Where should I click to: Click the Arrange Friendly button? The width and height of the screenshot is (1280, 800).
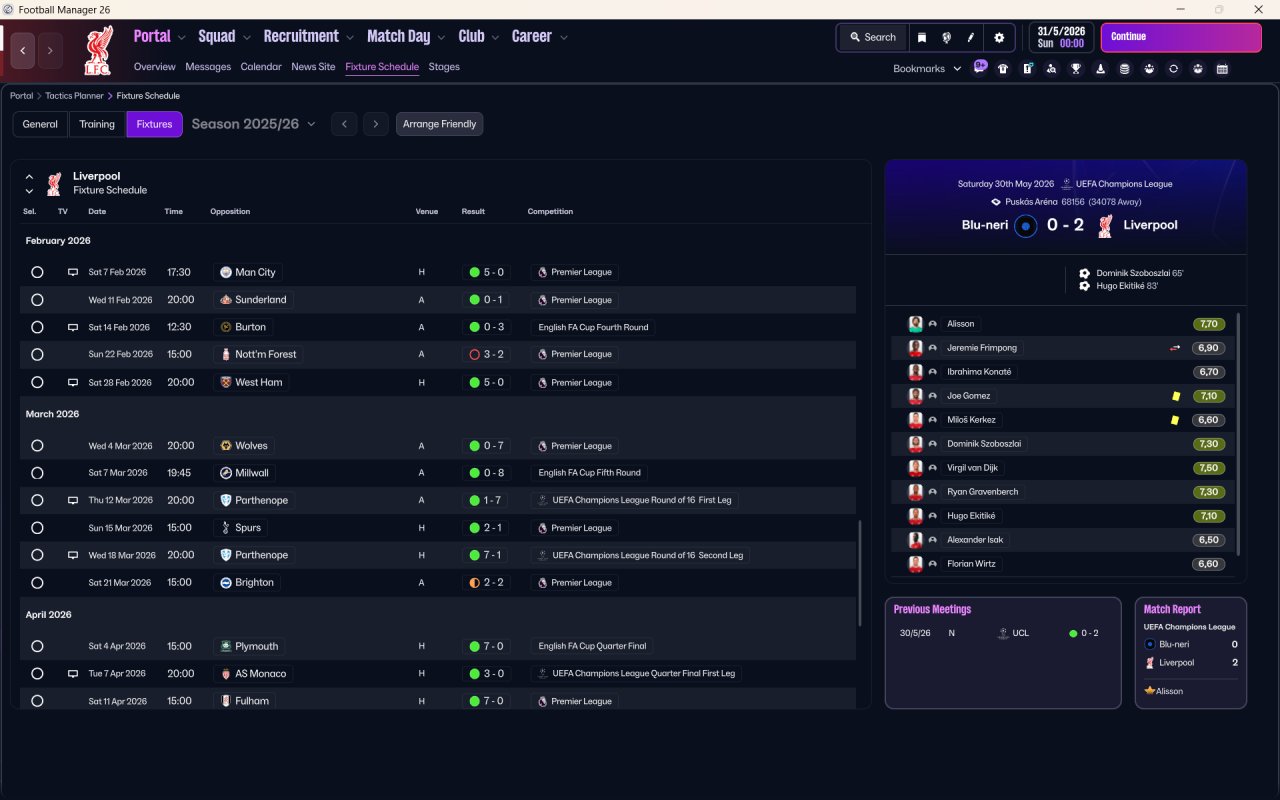pyautogui.click(x=440, y=124)
